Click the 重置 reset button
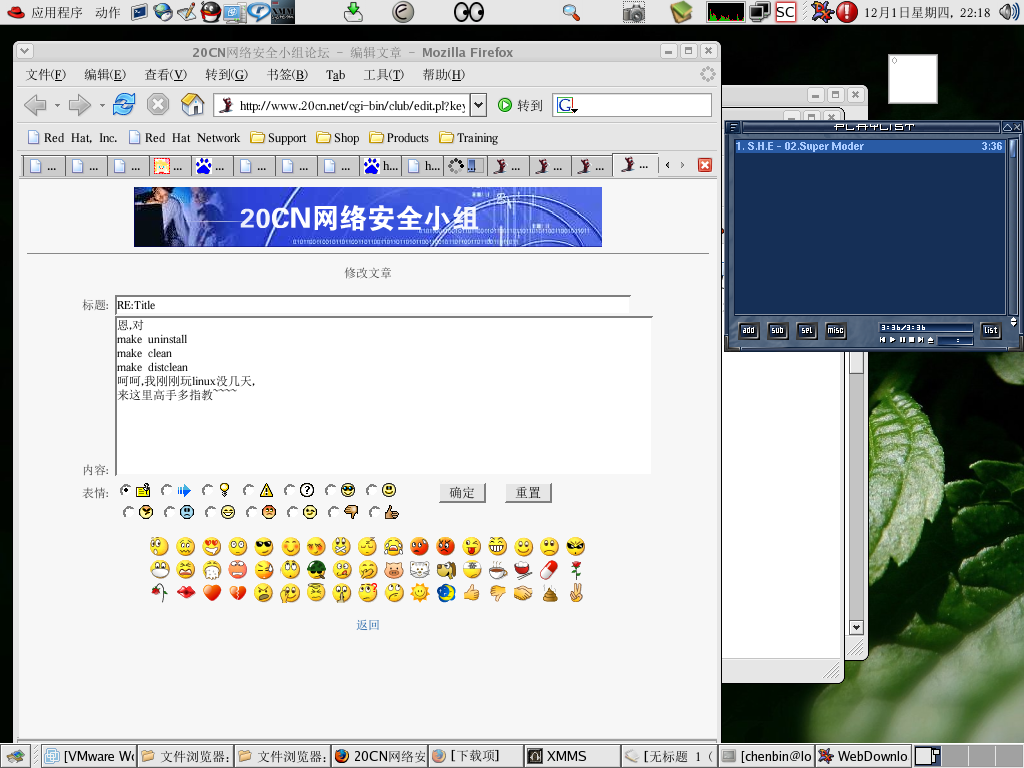The width and height of the screenshot is (1024, 768). click(528, 492)
